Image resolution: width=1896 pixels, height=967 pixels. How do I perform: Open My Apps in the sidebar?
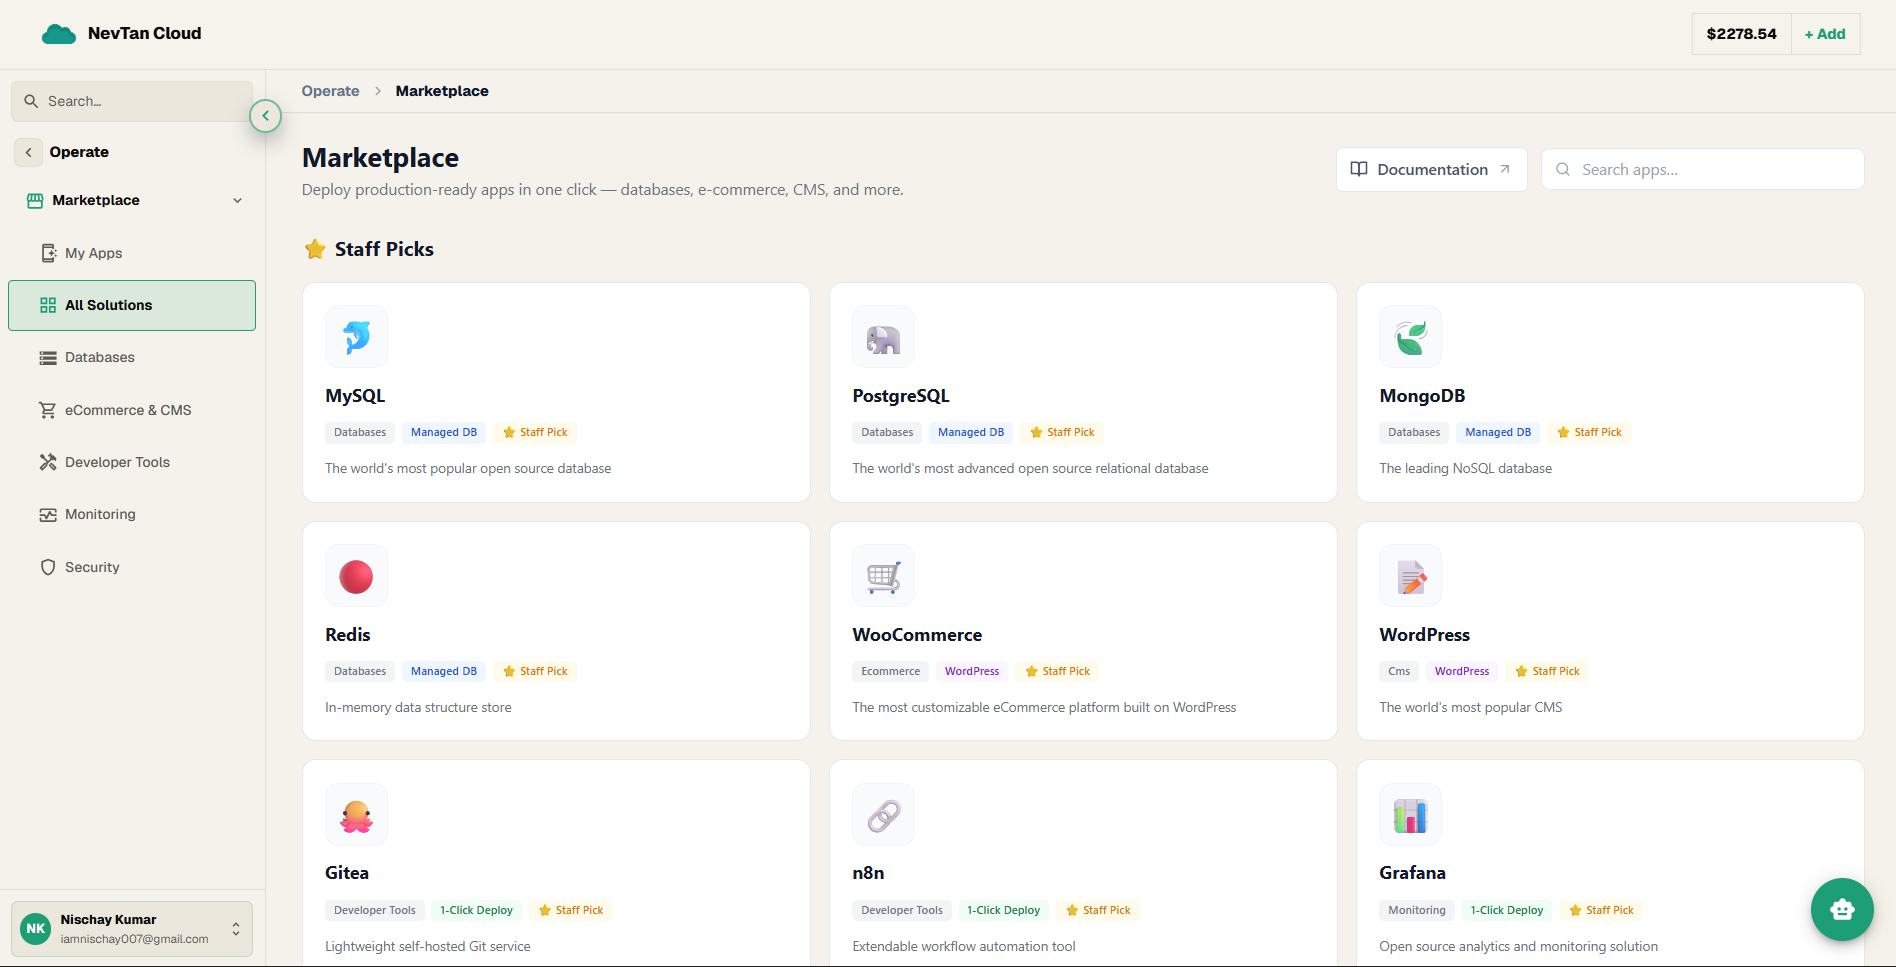(132, 253)
